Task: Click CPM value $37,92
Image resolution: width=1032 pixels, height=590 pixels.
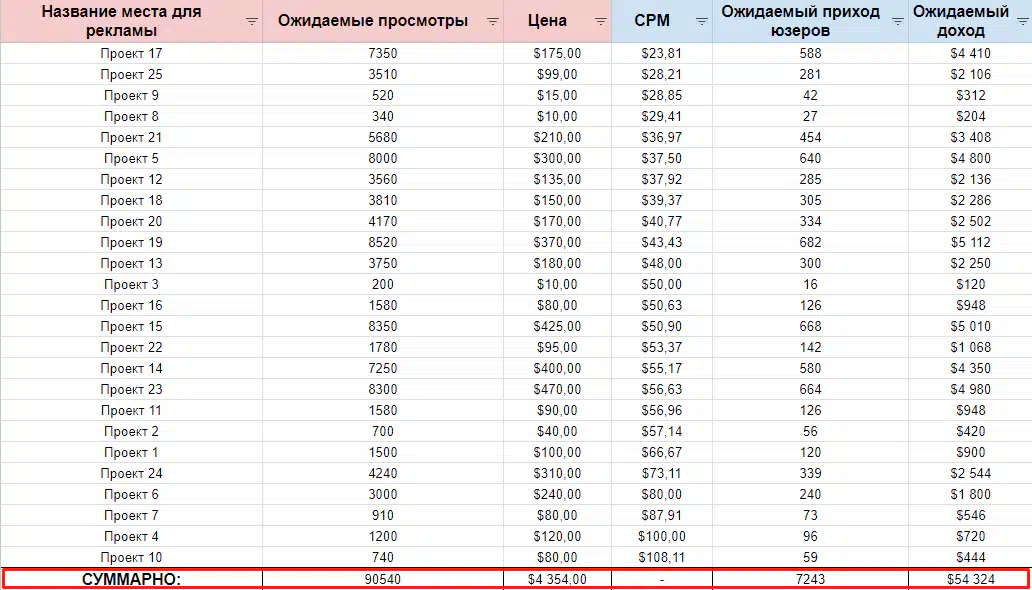Action: 662,180
